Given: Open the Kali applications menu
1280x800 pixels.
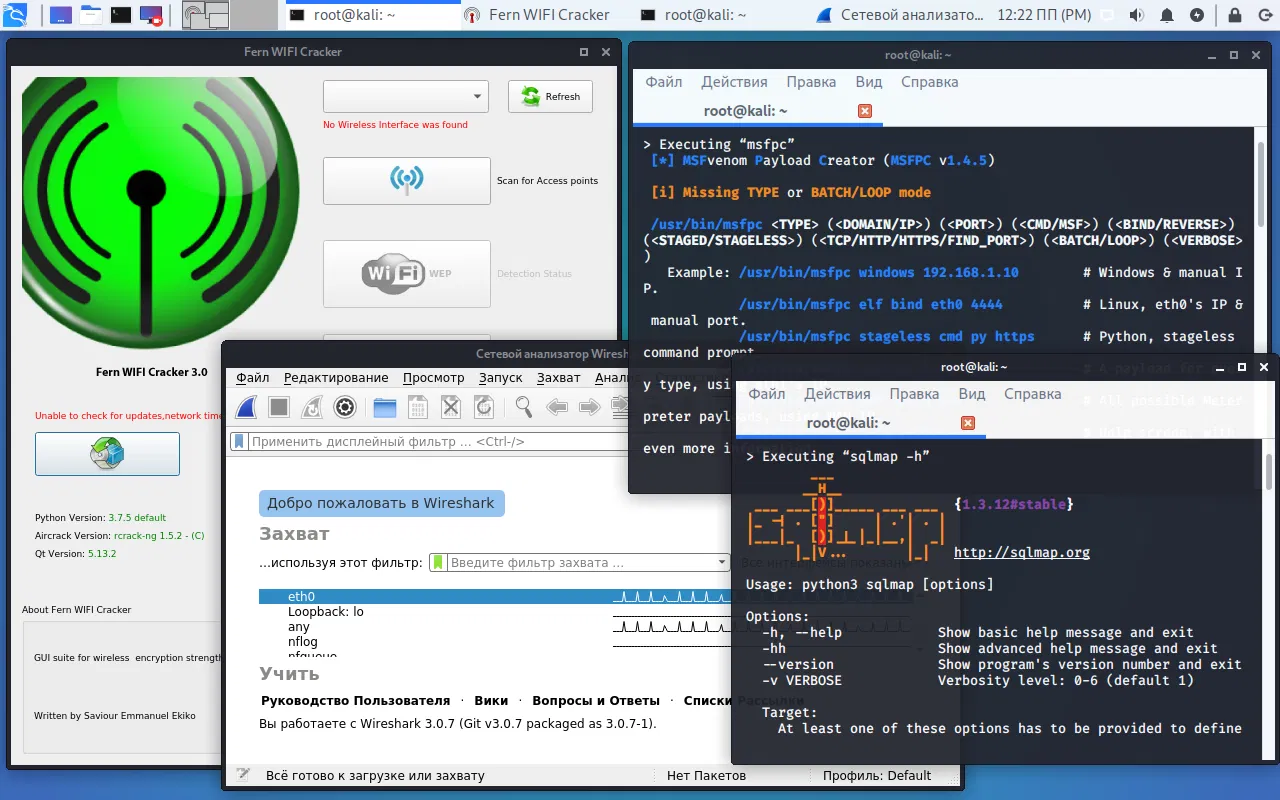Looking at the screenshot, I should 16,15.
